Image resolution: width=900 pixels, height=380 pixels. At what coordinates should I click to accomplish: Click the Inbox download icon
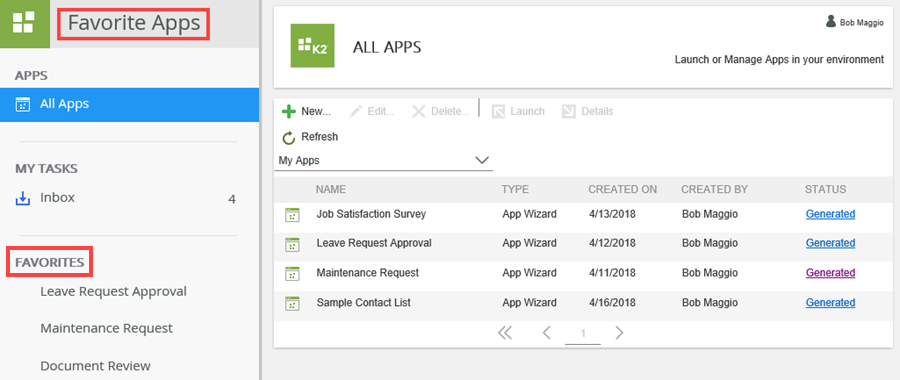click(22, 199)
